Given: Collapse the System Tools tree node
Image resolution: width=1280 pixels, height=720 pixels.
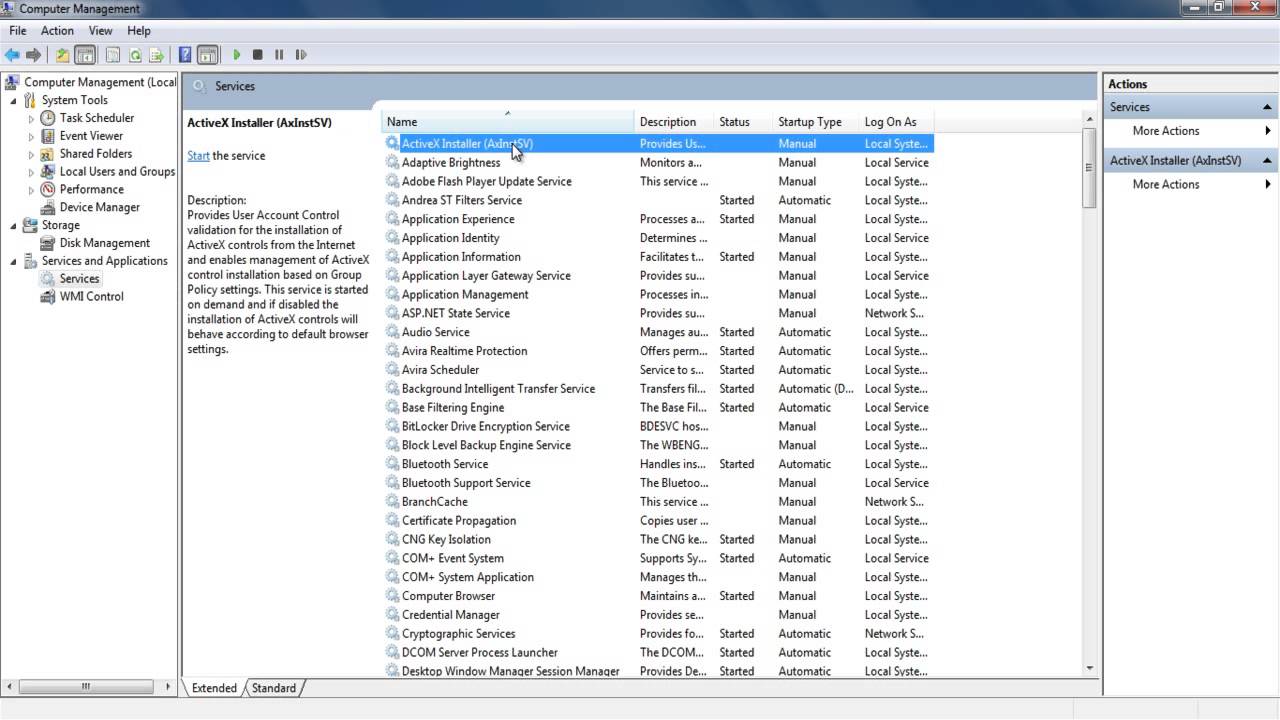Looking at the screenshot, I should pyautogui.click(x=13, y=100).
